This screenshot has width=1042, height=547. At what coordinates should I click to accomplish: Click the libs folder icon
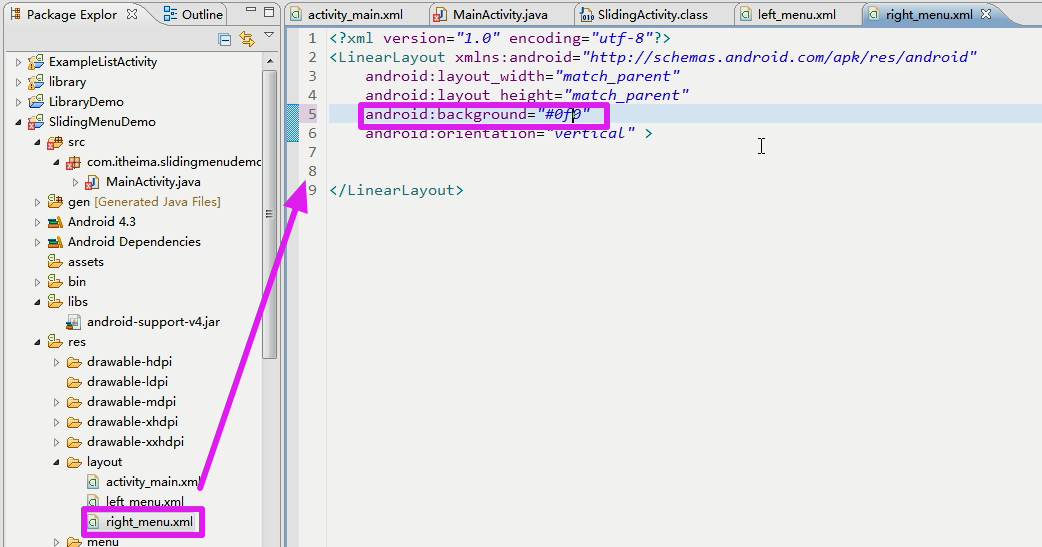[54, 302]
